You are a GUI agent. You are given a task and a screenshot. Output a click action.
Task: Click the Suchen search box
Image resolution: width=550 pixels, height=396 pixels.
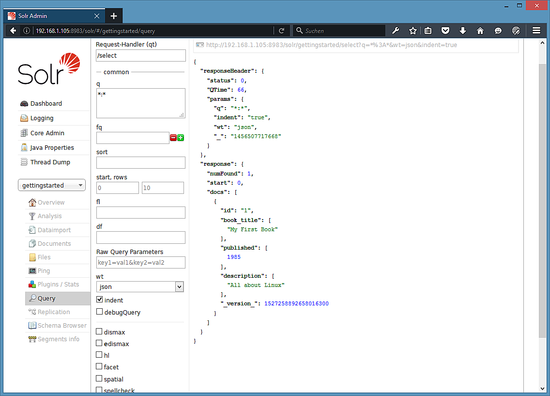339,31
